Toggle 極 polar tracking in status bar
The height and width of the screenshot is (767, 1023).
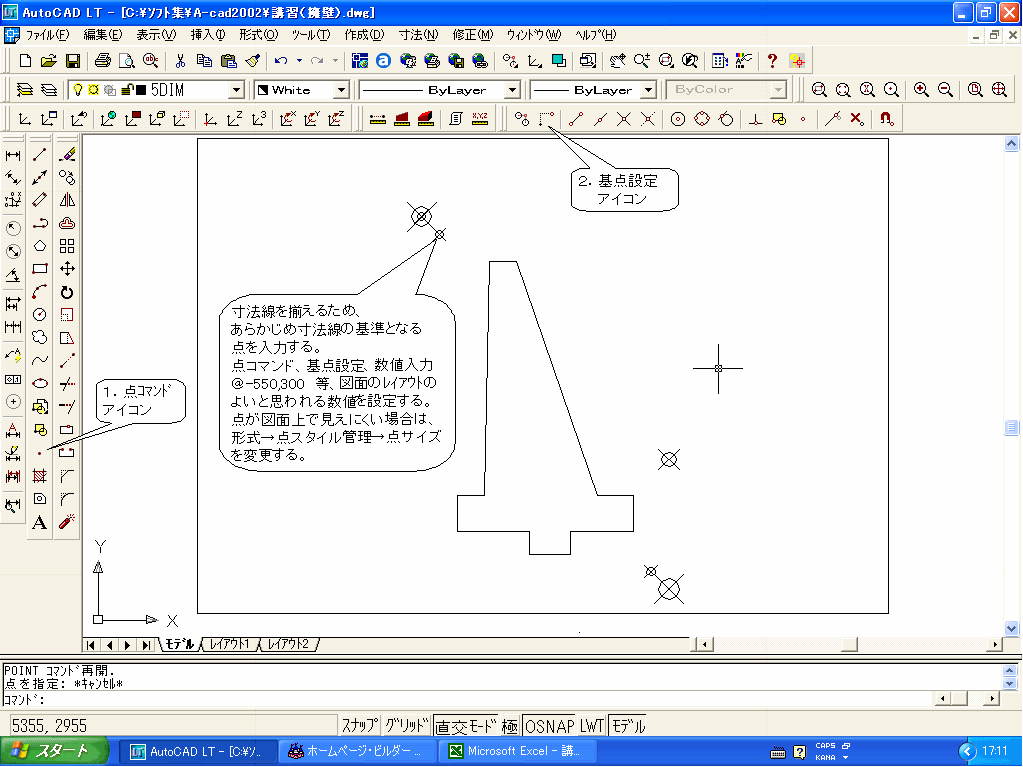click(x=510, y=725)
